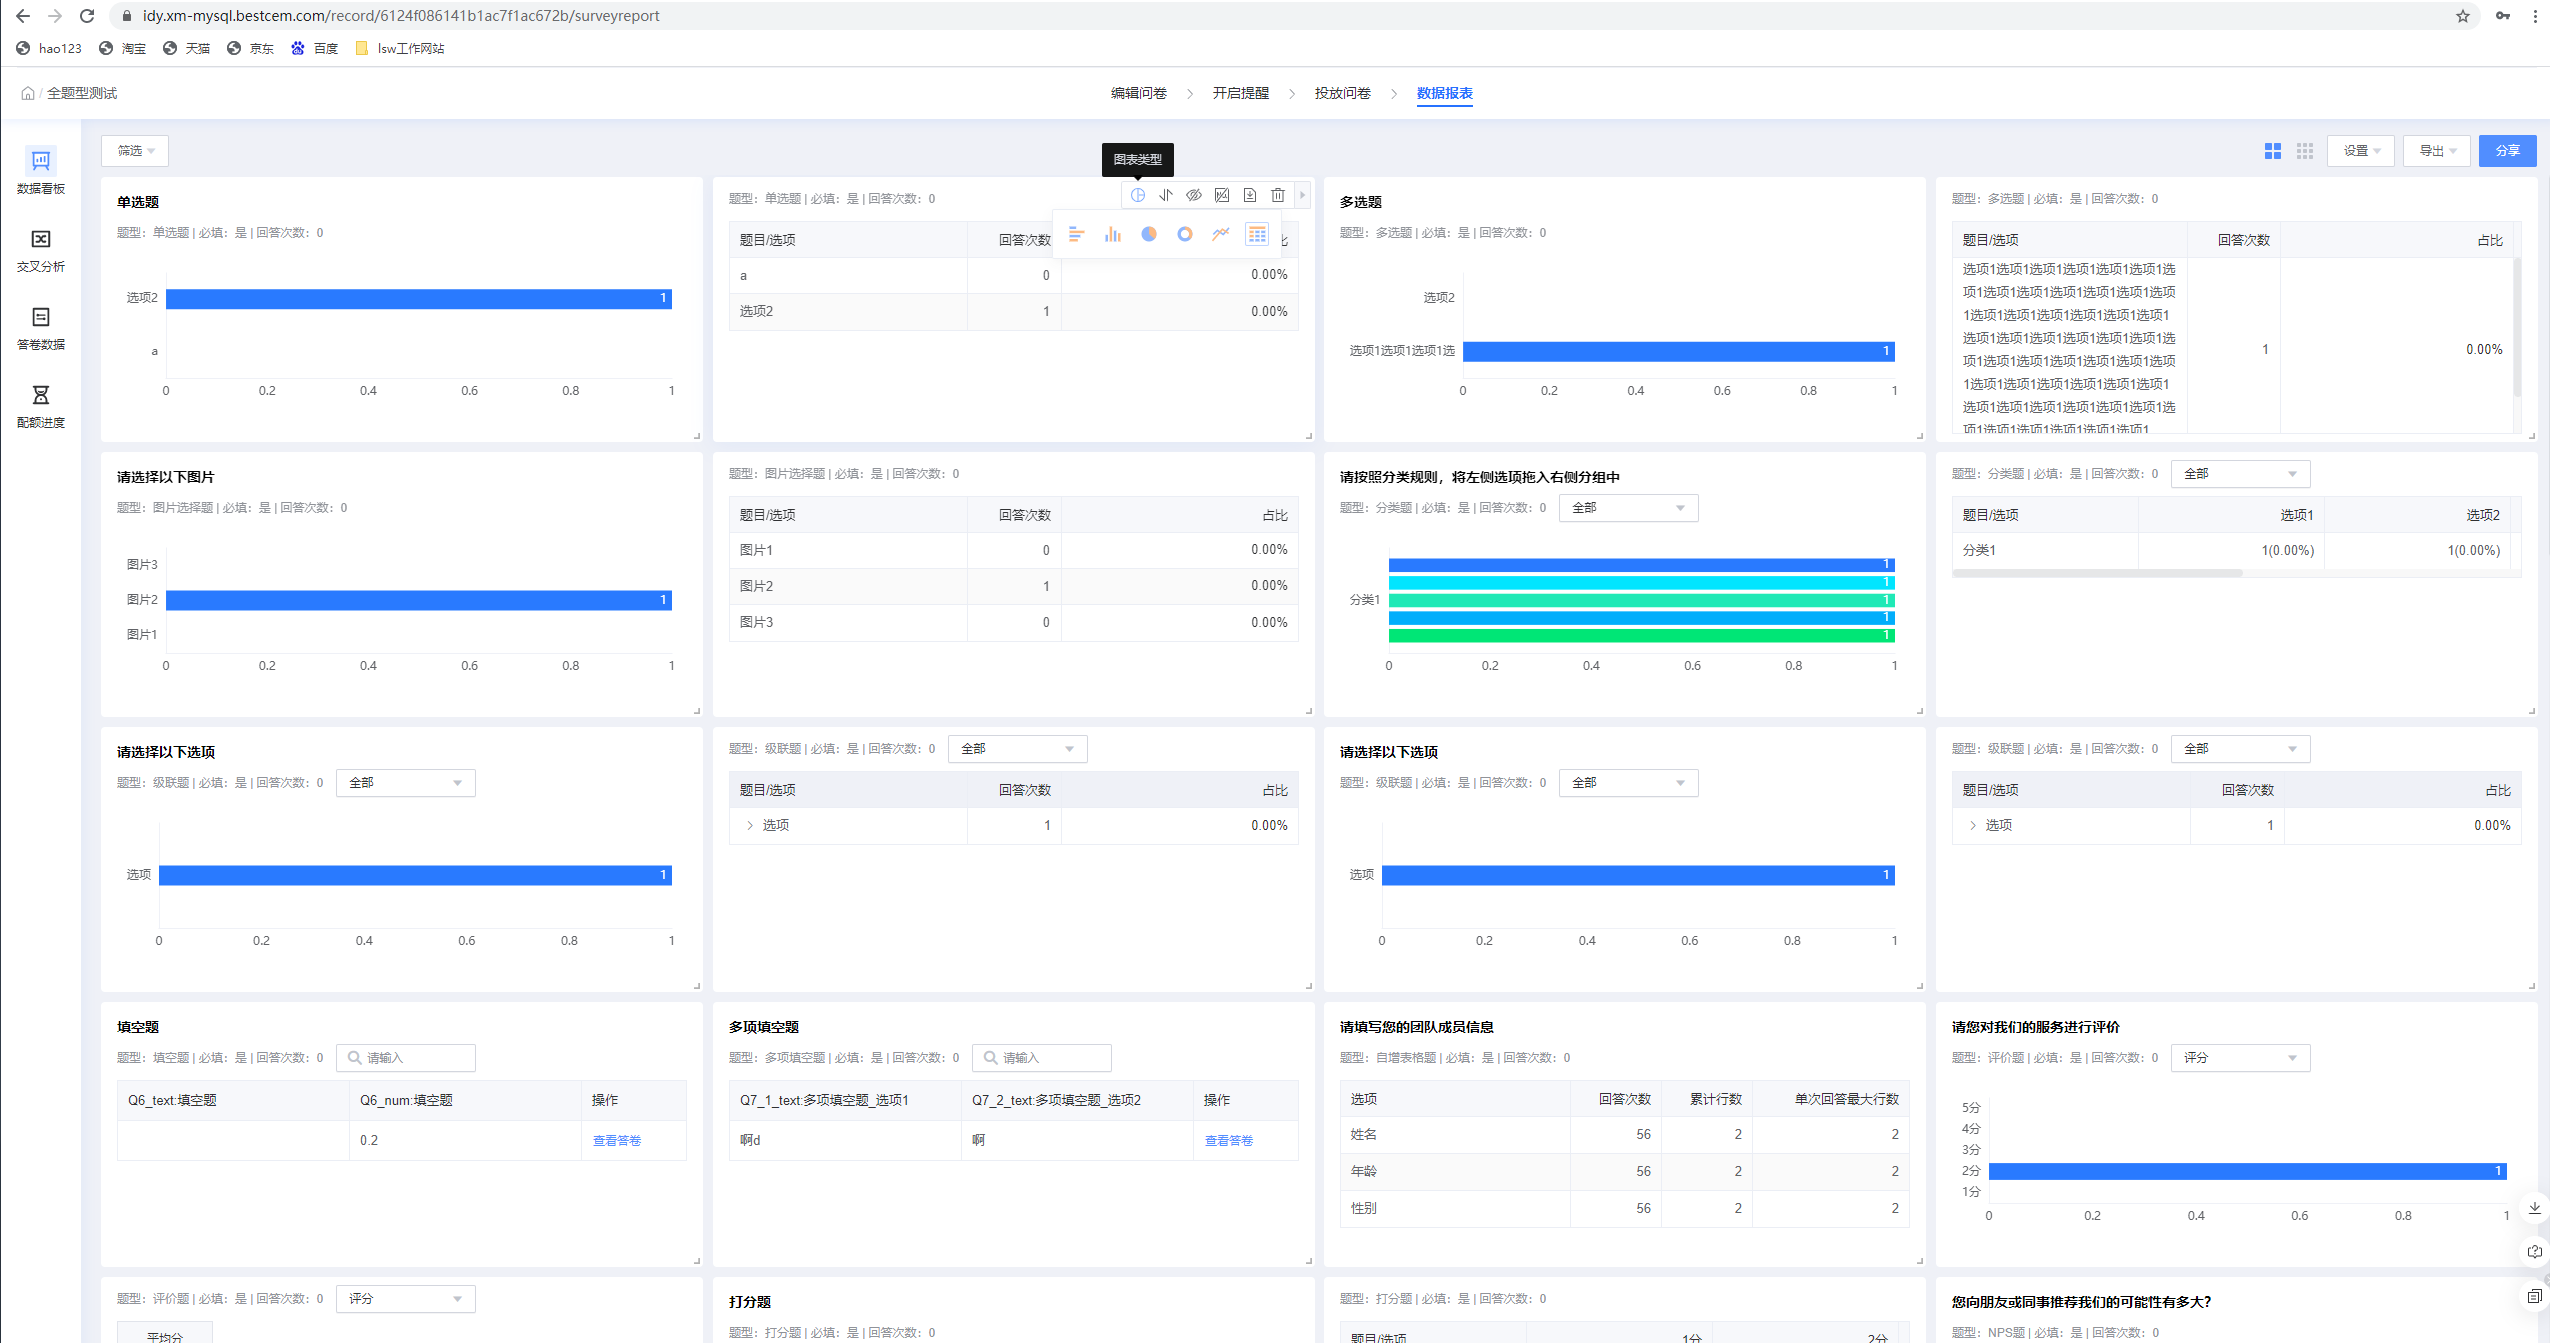
Task: Select table view chart type
Action: coord(1257,234)
